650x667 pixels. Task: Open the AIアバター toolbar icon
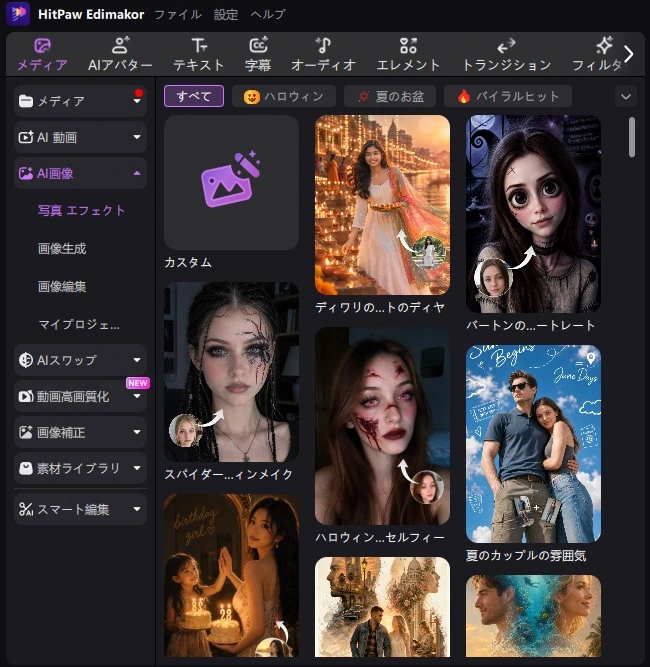pyautogui.click(x=120, y=46)
